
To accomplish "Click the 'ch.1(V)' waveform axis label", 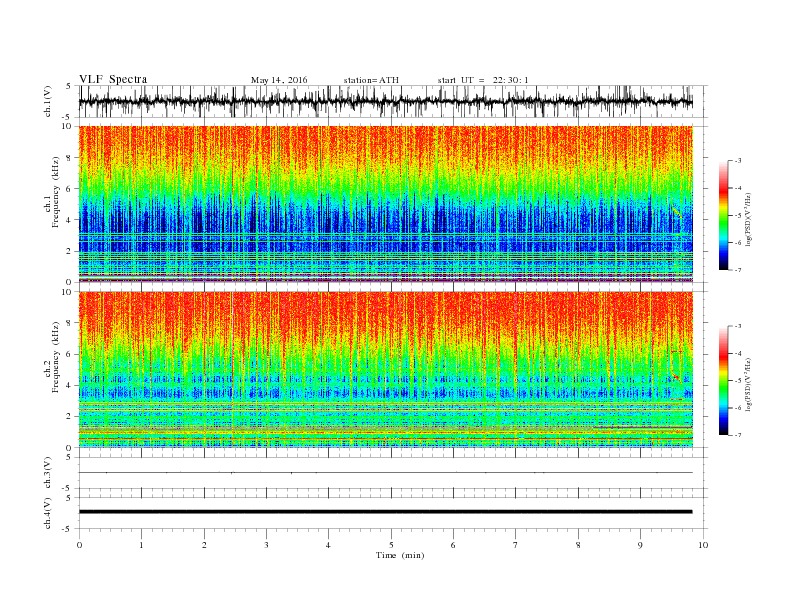I will click(x=48, y=101).
